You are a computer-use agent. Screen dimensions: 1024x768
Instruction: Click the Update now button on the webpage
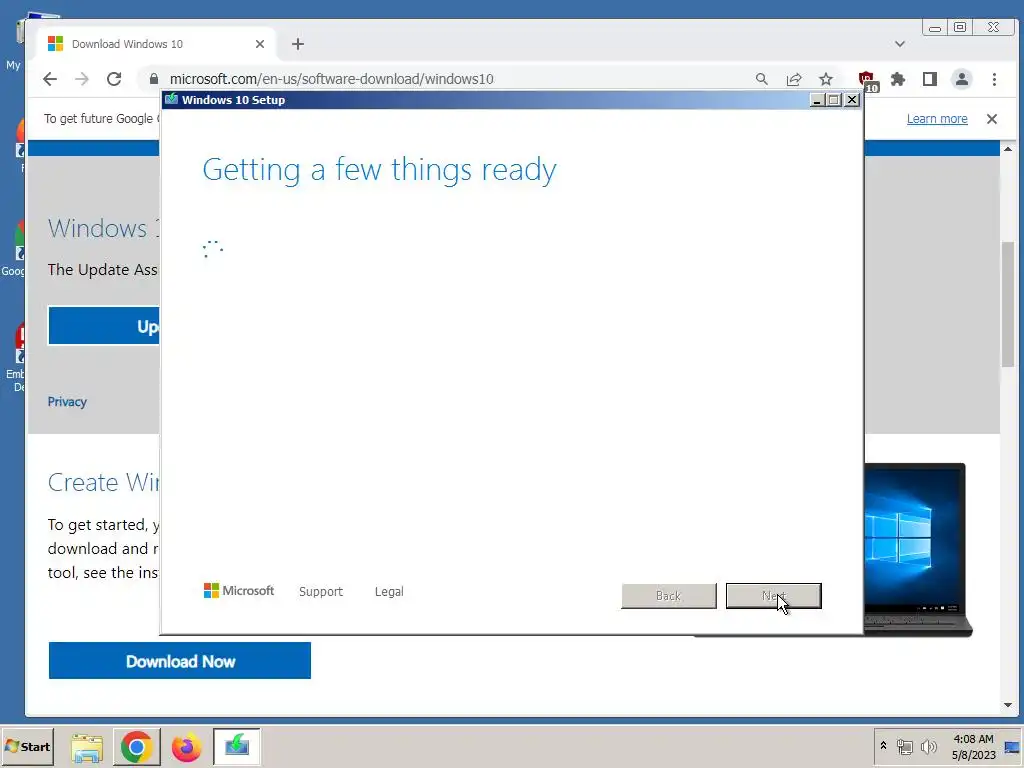pyautogui.click(x=104, y=326)
